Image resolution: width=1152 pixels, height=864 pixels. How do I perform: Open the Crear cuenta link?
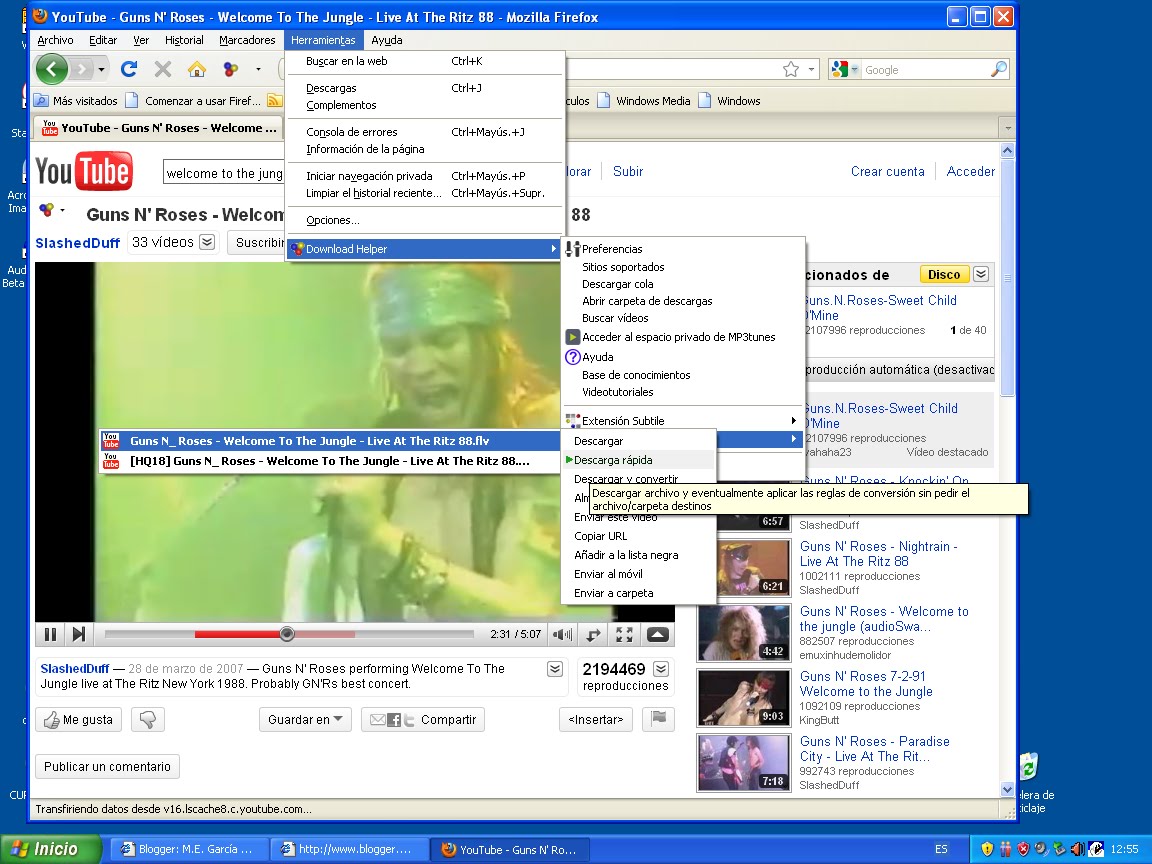[888, 171]
